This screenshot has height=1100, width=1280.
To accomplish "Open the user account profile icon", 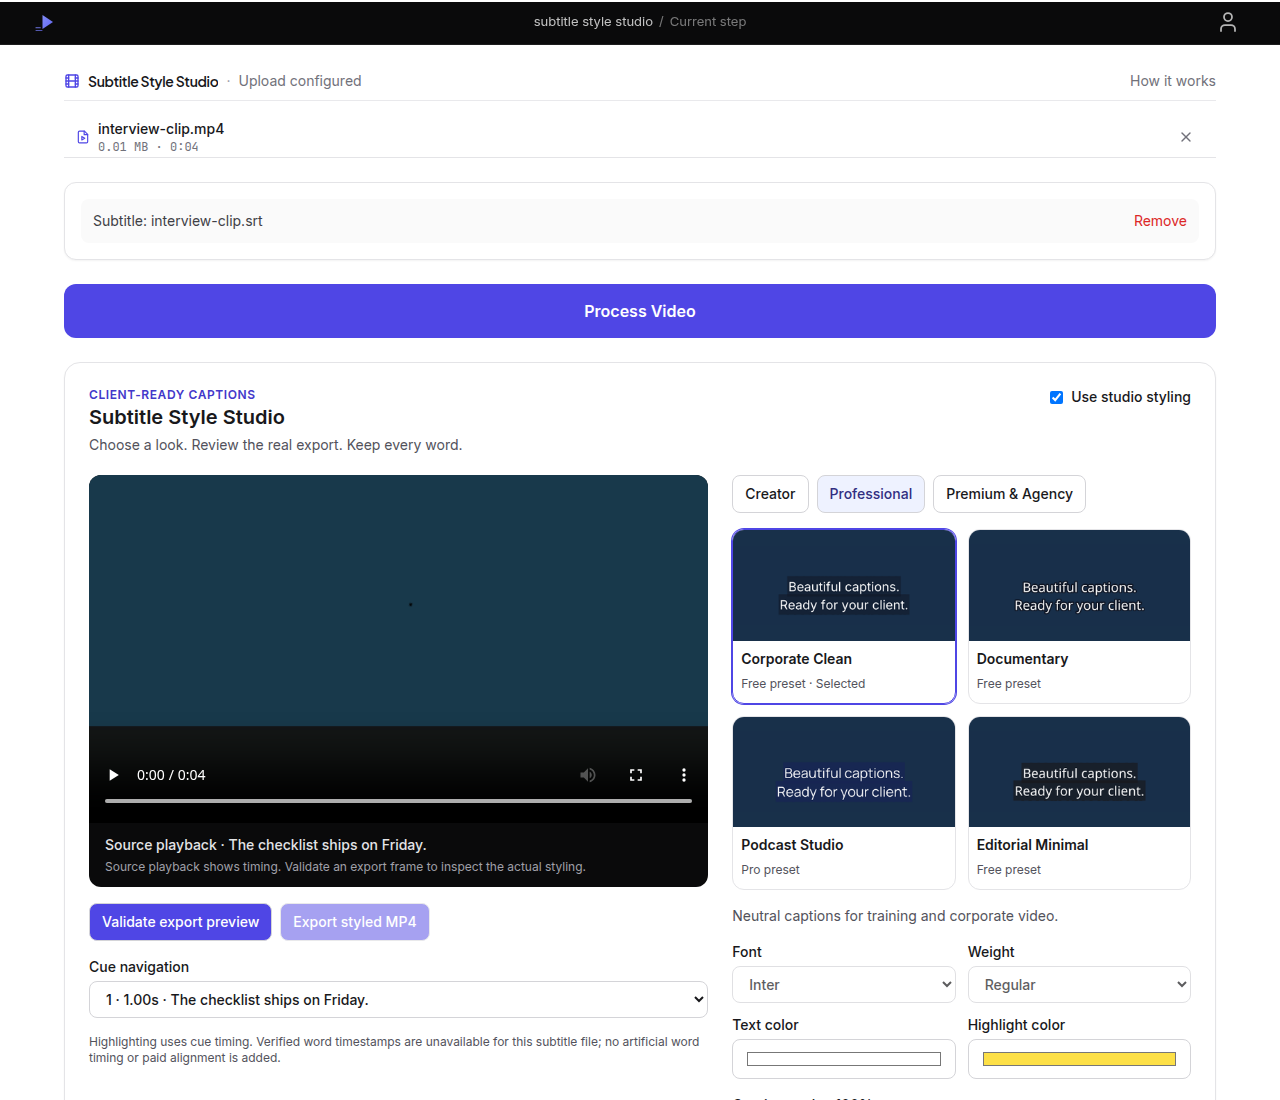I will [x=1228, y=22].
